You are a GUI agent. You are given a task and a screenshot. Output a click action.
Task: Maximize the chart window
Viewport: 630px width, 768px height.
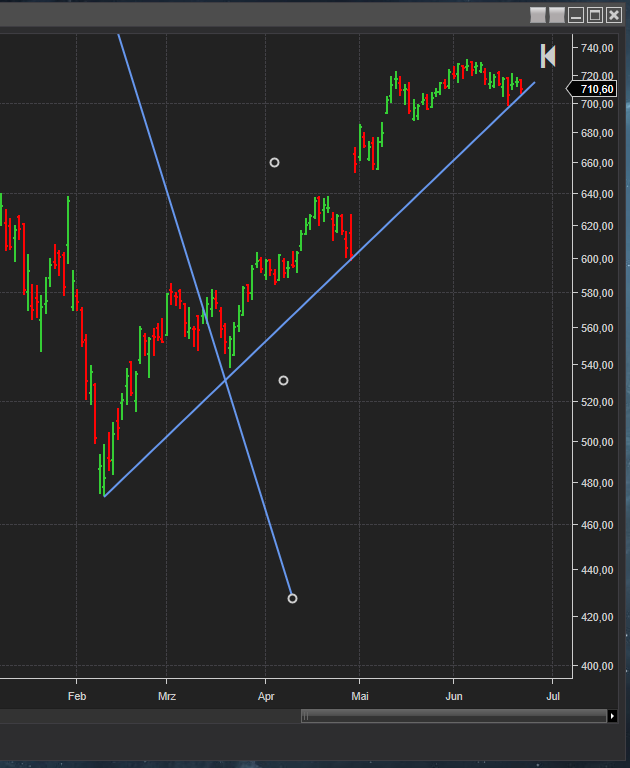595,15
